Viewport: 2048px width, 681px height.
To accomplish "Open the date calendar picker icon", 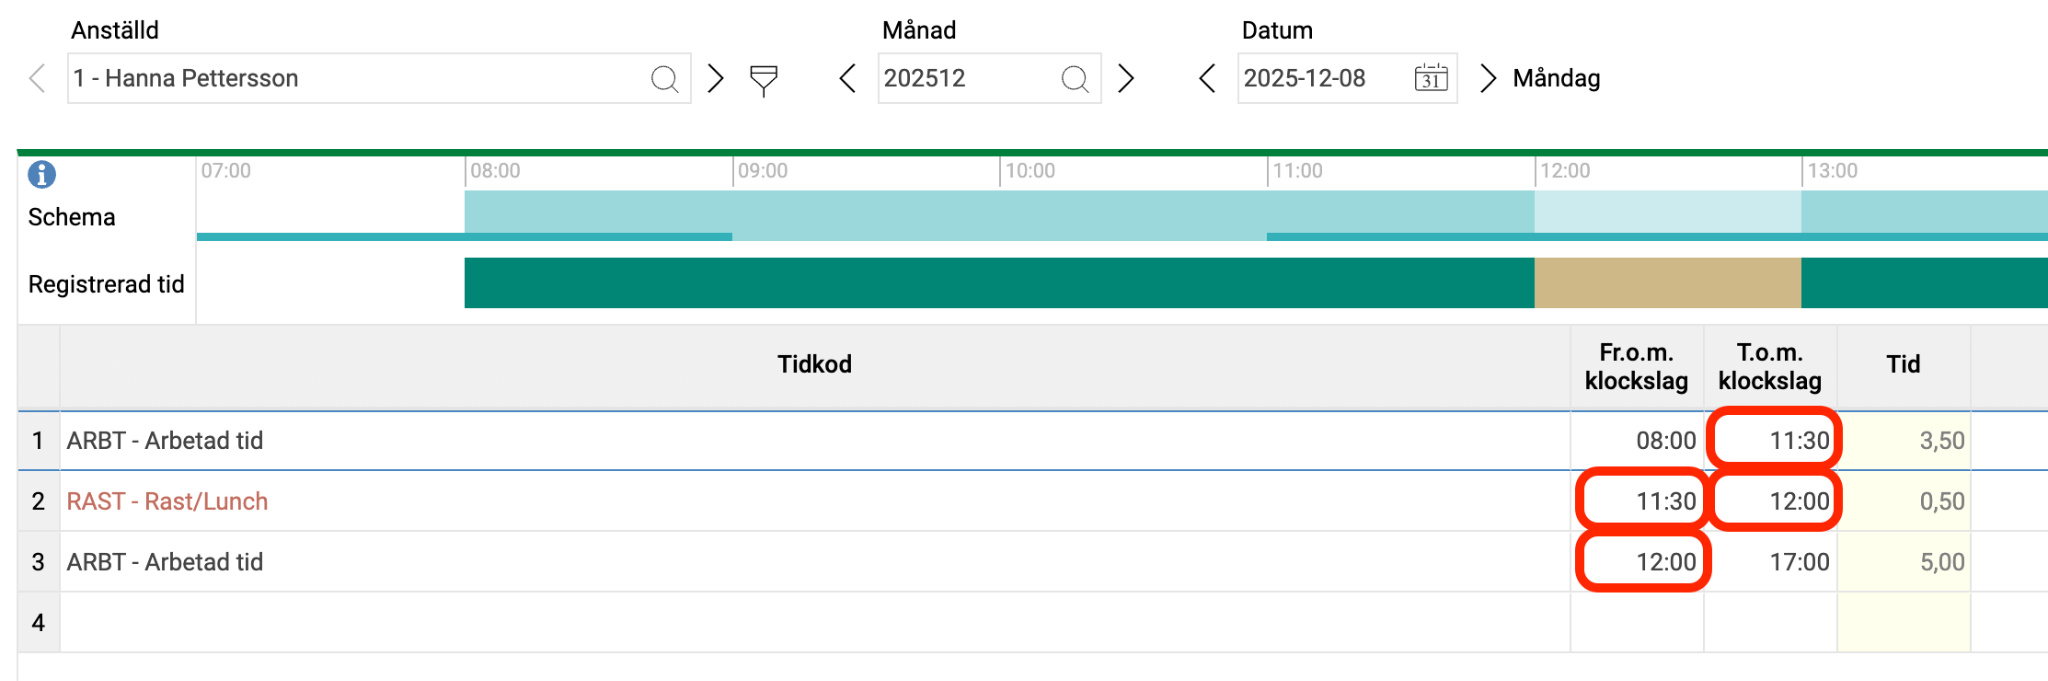I will point(1431,78).
